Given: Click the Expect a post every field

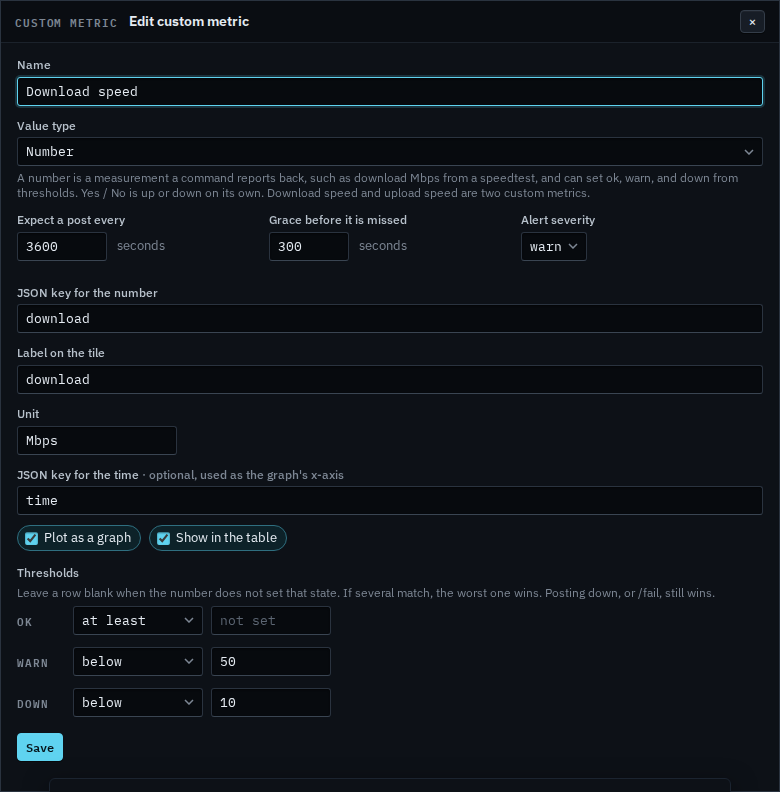Looking at the screenshot, I should [62, 246].
